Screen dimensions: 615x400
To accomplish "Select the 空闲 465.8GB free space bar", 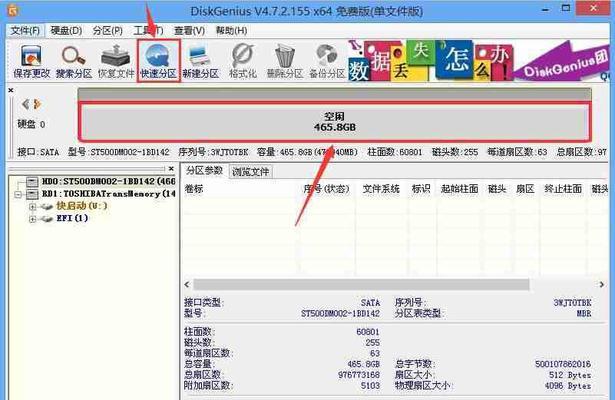I will point(335,122).
